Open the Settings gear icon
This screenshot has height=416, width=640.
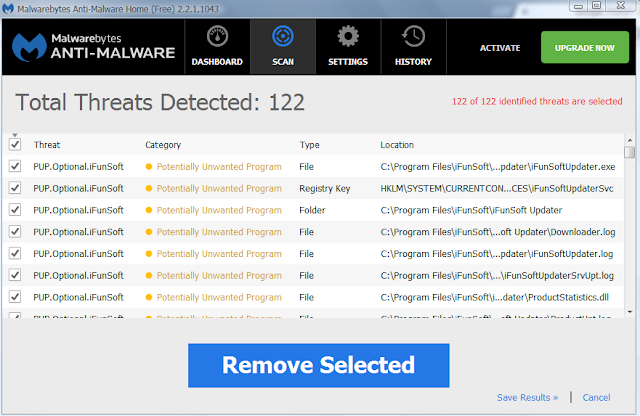coord(348,36)
